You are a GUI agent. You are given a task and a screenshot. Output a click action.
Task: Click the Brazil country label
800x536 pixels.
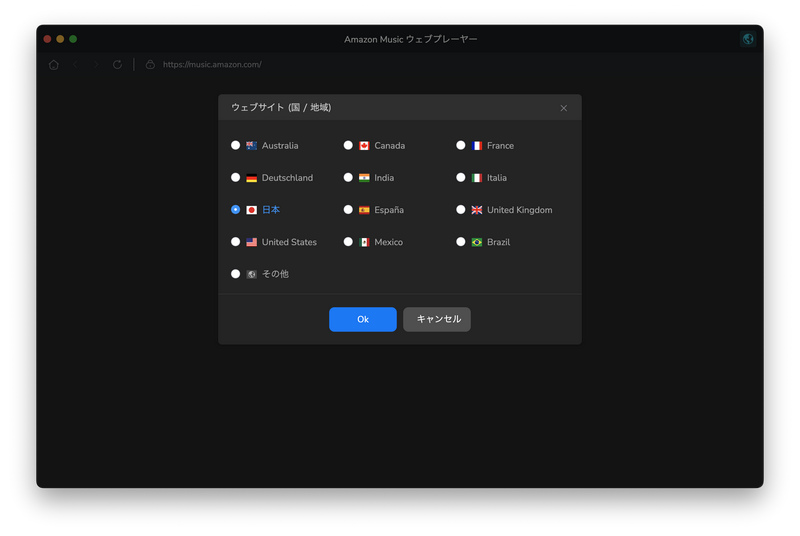(x=498, y=242)
